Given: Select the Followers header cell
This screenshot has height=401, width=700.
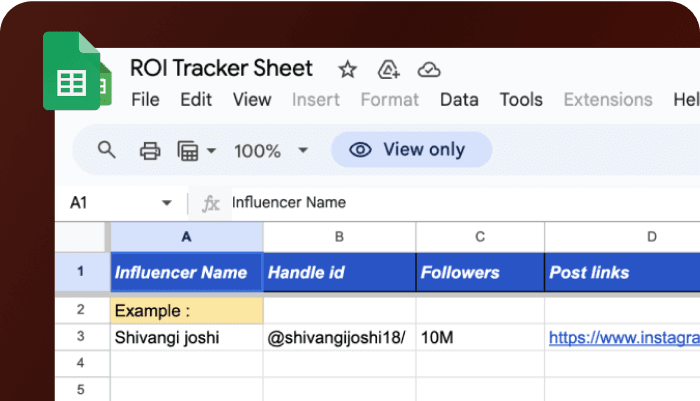Looking at the screenshot, I should click(x=480, y=272).
